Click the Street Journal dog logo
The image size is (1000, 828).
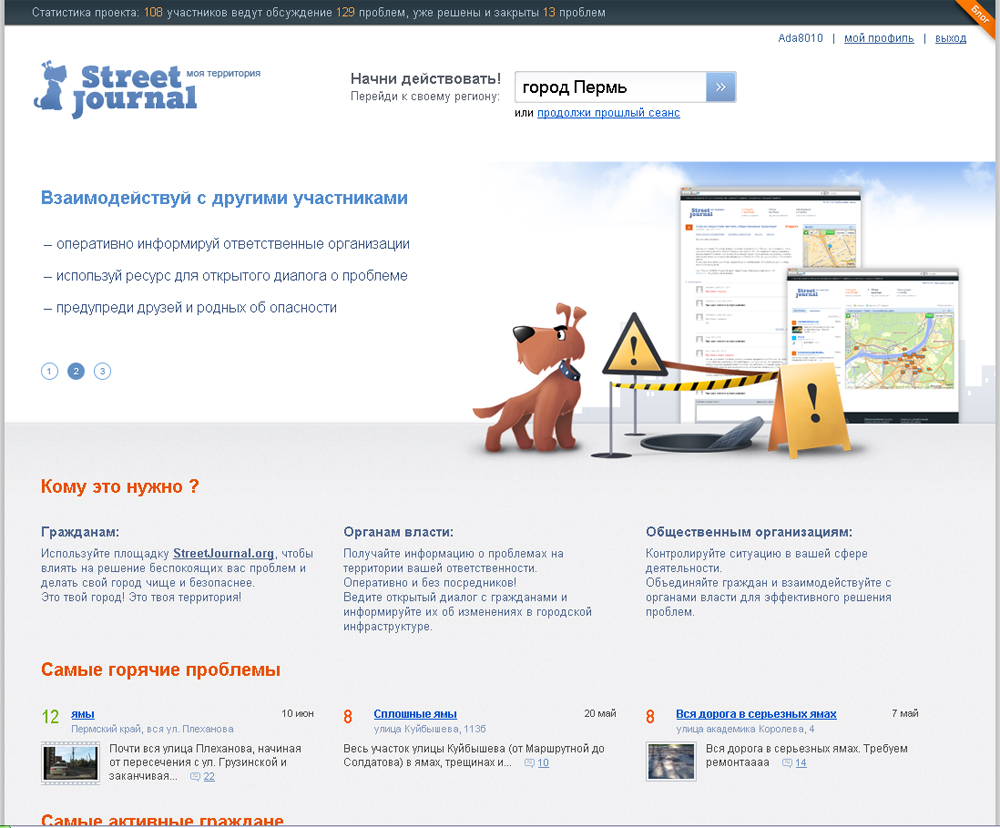(116, 89)
